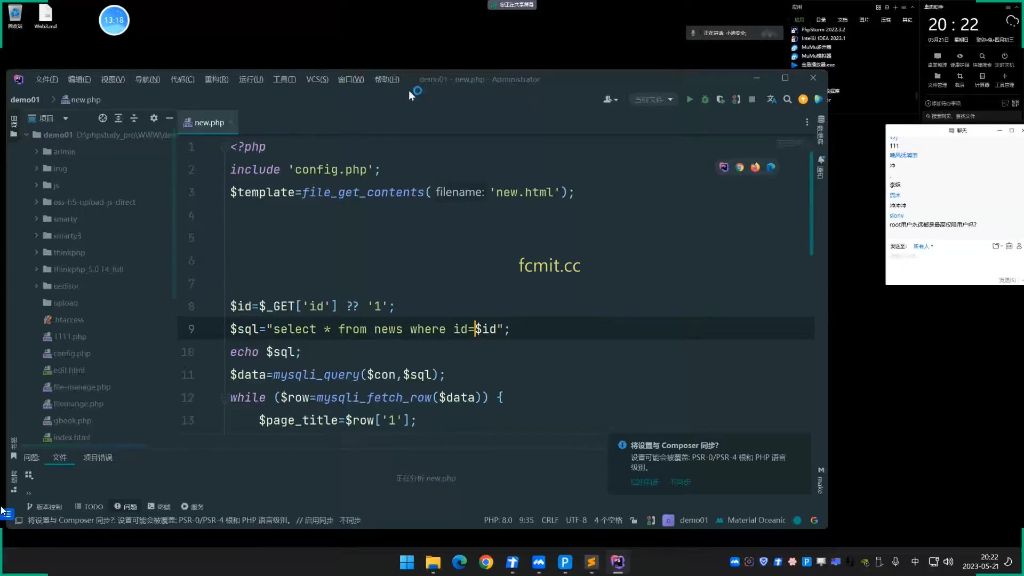Viewport: 1024px width, 576px height.
Task: Open the VCS menu
Action: pos(317,79)
